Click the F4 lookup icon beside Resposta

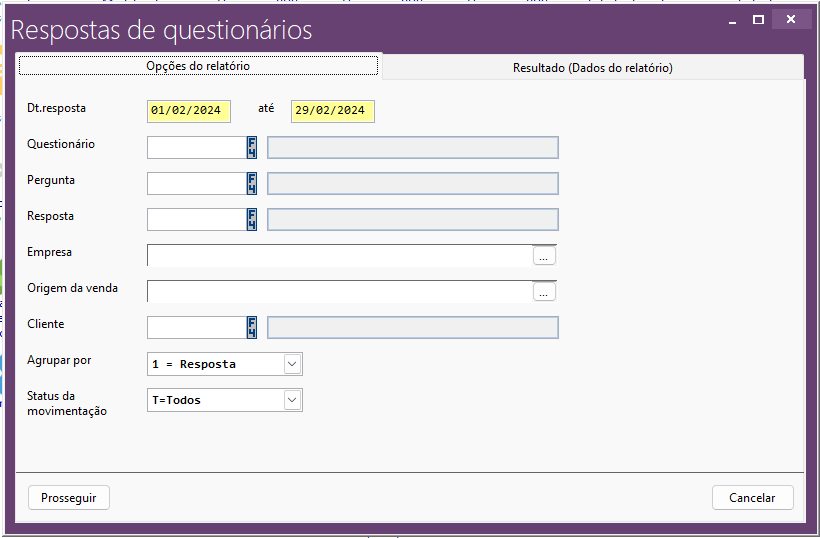click(x=252, y=220)
